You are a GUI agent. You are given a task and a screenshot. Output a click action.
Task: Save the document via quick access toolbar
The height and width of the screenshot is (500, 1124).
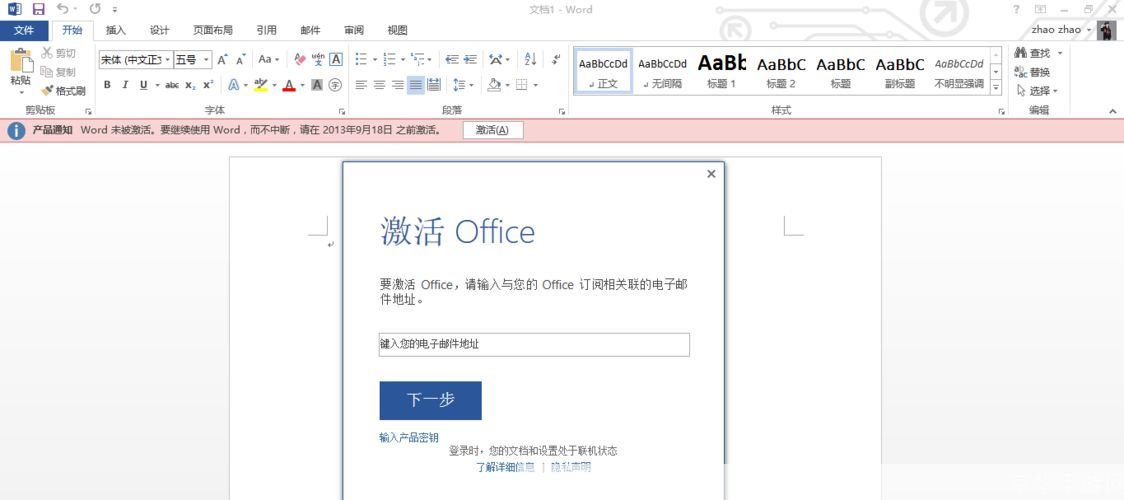point(39,9)
